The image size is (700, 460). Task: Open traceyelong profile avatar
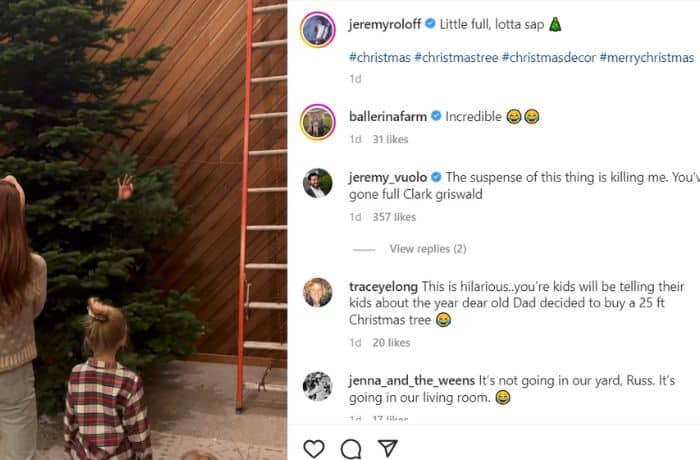(317, 292)
